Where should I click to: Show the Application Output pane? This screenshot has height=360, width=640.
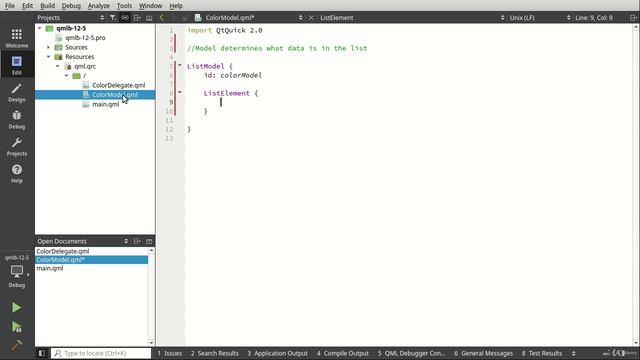coord(278,353)
